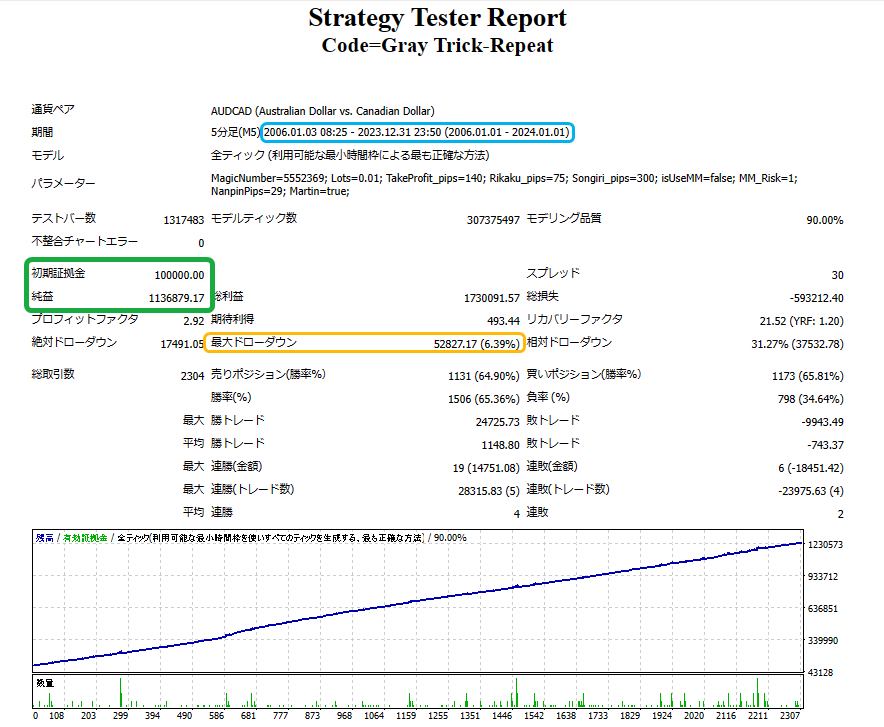Viewport: 884px width, 727px height.
Task: Click the x-axis trade number 2307
Action: [x=790, y=716]
